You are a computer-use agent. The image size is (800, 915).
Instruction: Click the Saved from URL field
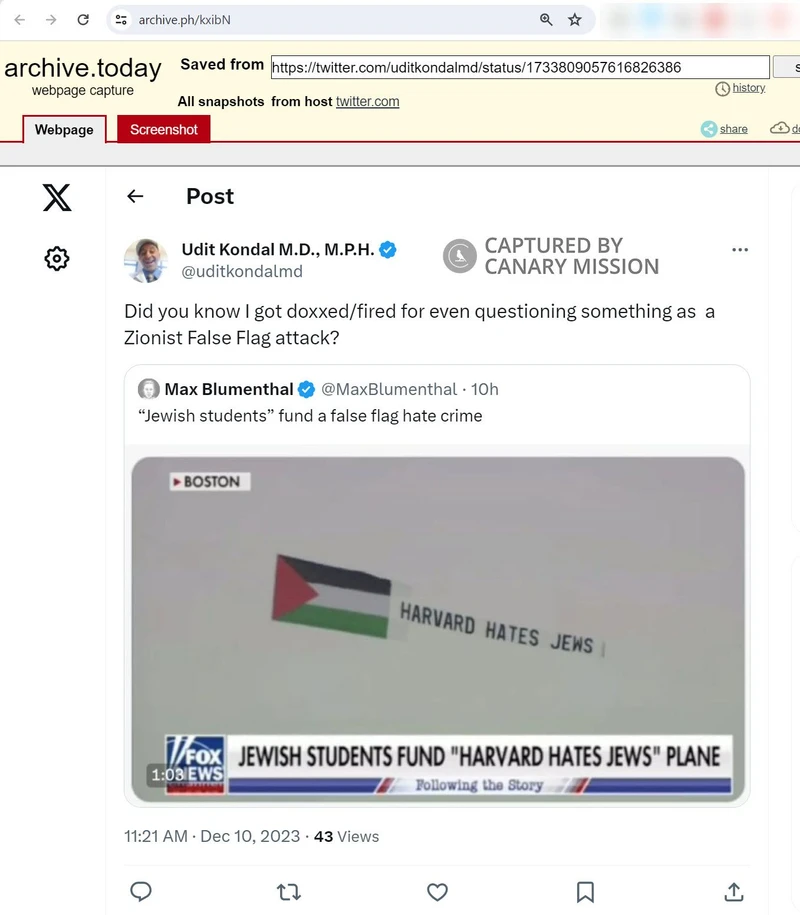point(520,67)
